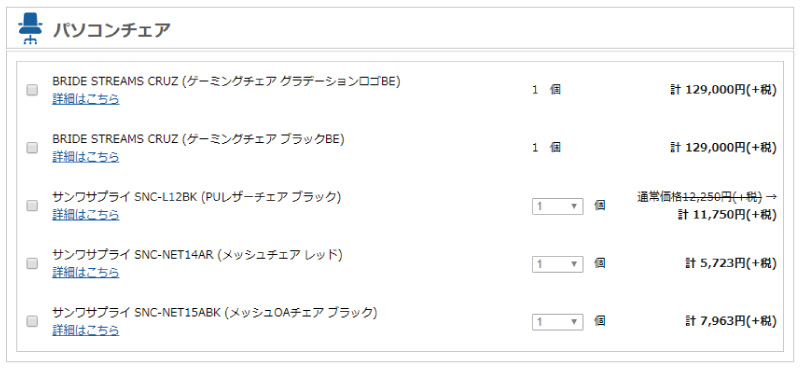Viewport: 800px width, 368px height.
Task: Open quantity dropdown for SNC-L12BK chair
Action: point(557,206)
